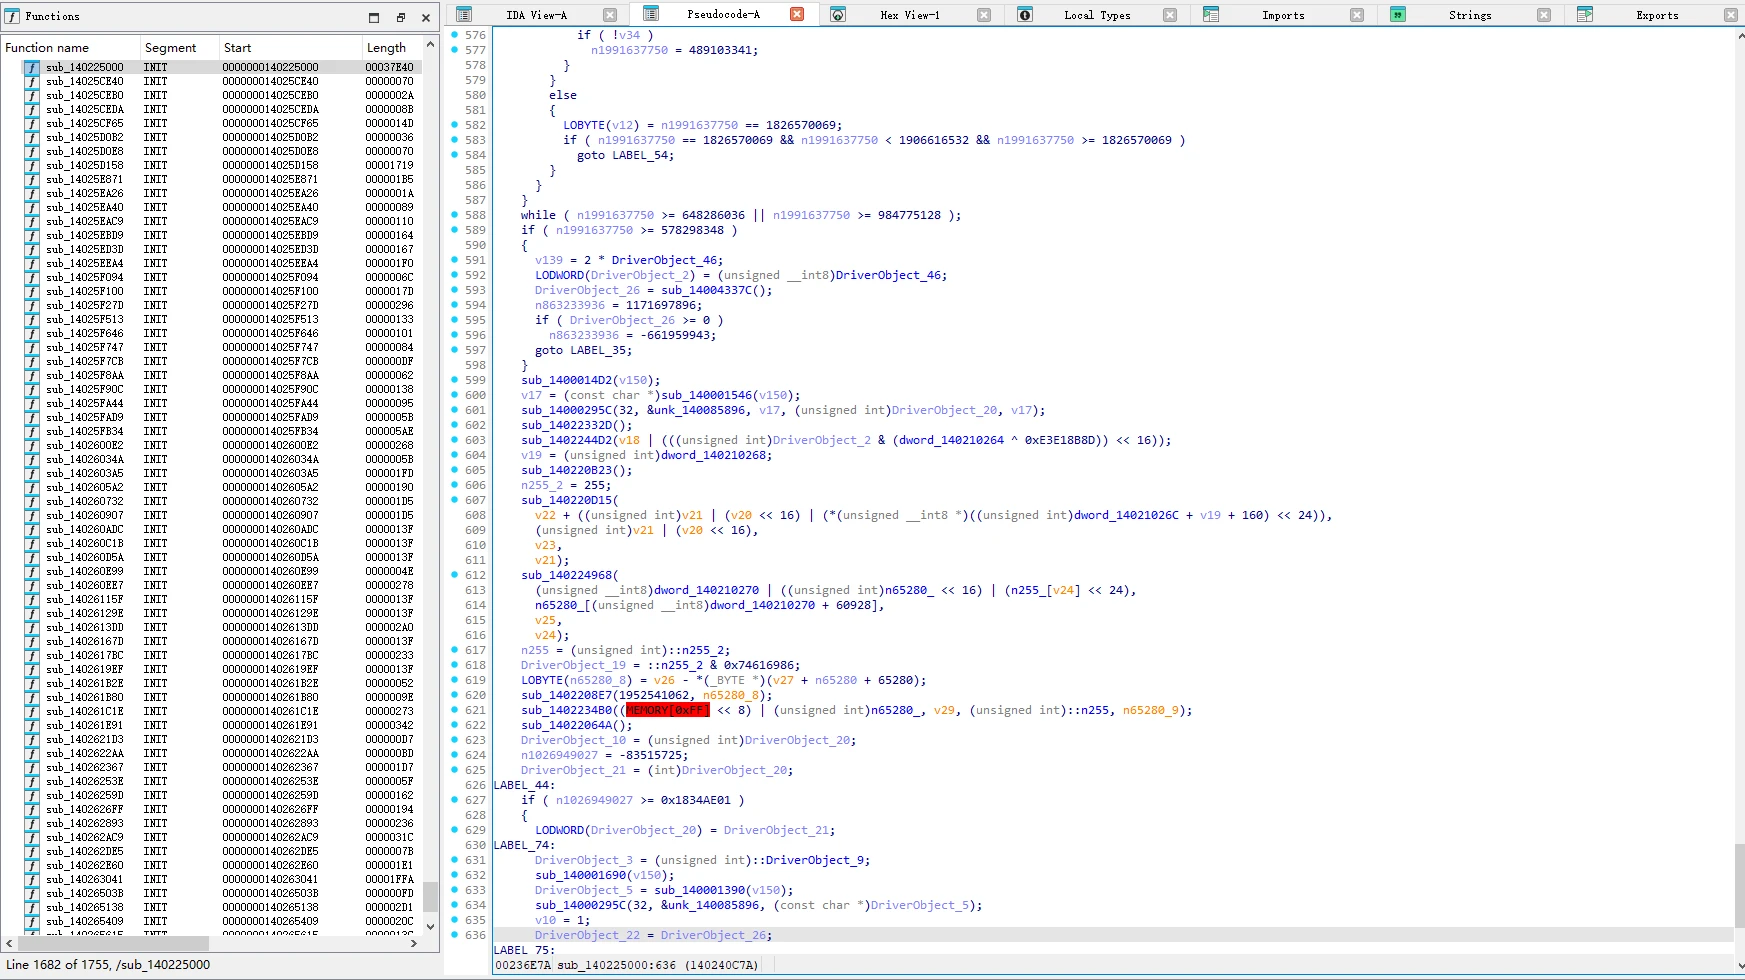Toggle breakpoint dot at line 621
Viewport: 1745px width, 980px height.
coord(455,710)
